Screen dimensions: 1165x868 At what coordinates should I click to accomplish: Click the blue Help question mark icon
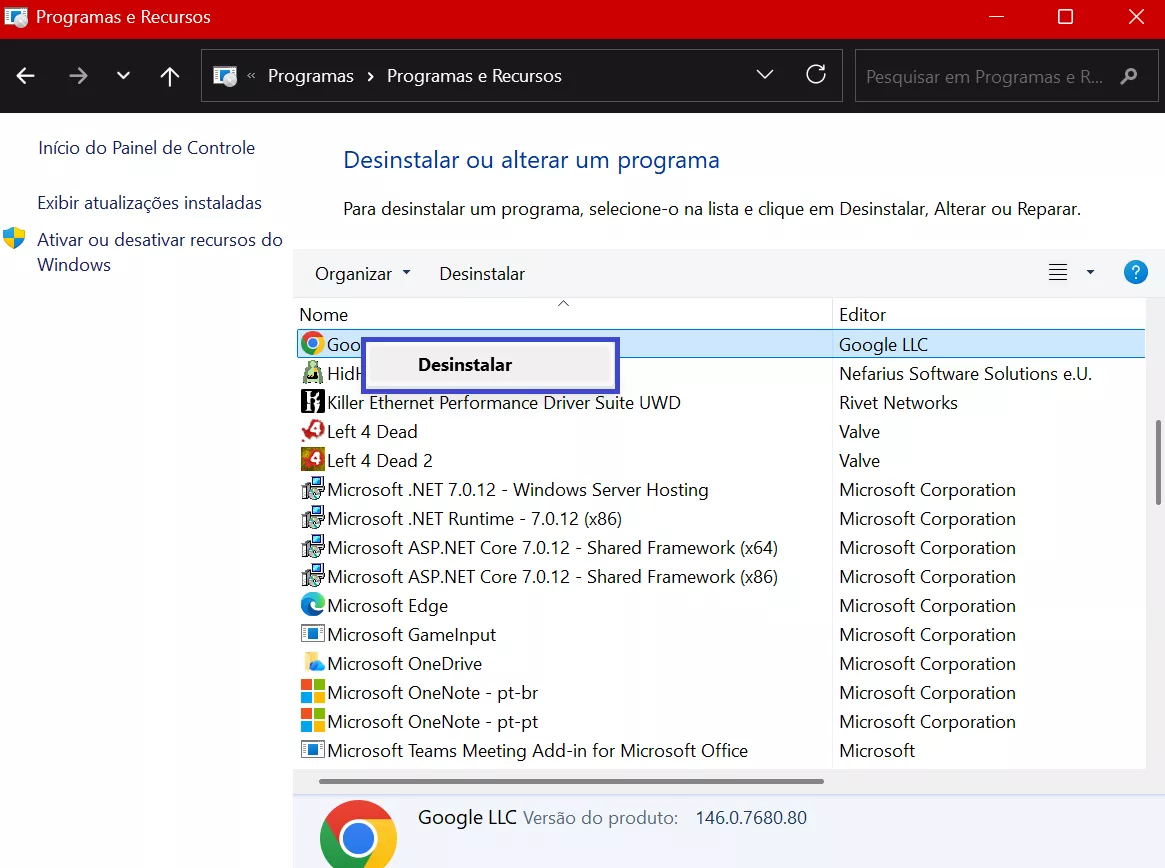[1135, 271]
